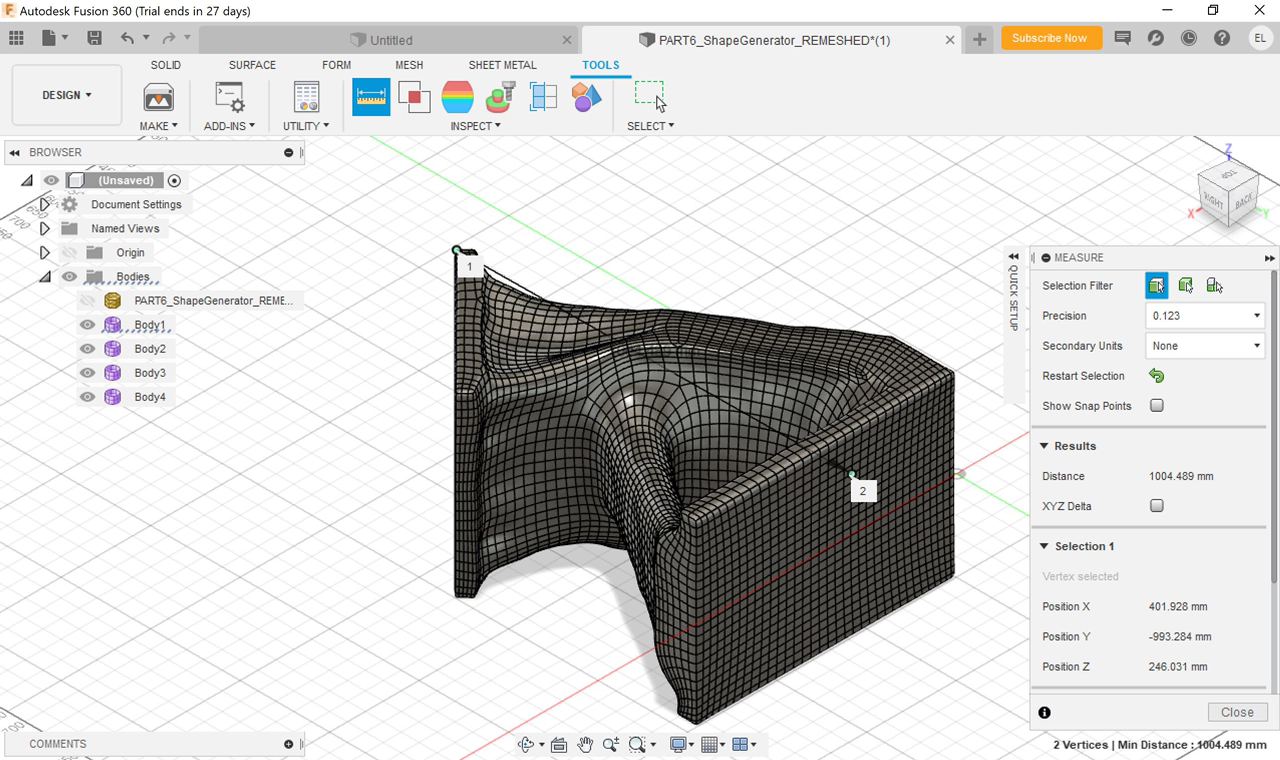Click the Undo arrow
The height and width of the screenshot is (760, 1280).
127,38
